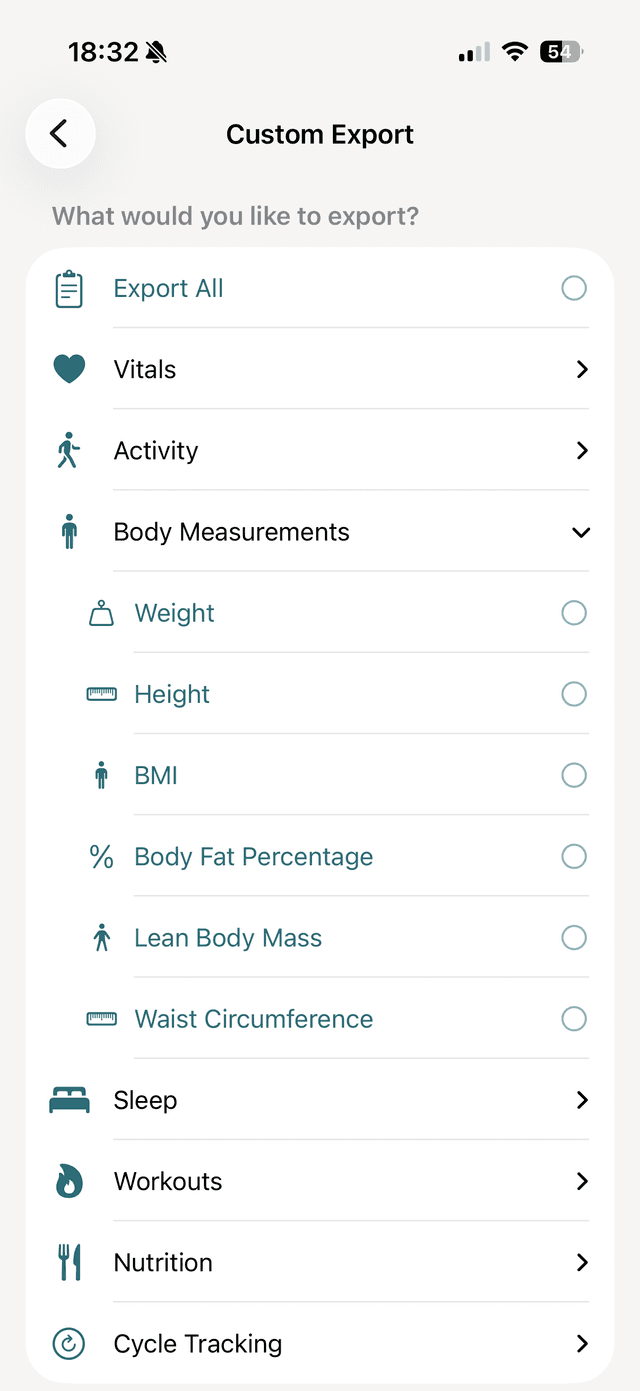Click the clipboard Export All icon
The image size is (640, 1391).
[x=69, y=288]
